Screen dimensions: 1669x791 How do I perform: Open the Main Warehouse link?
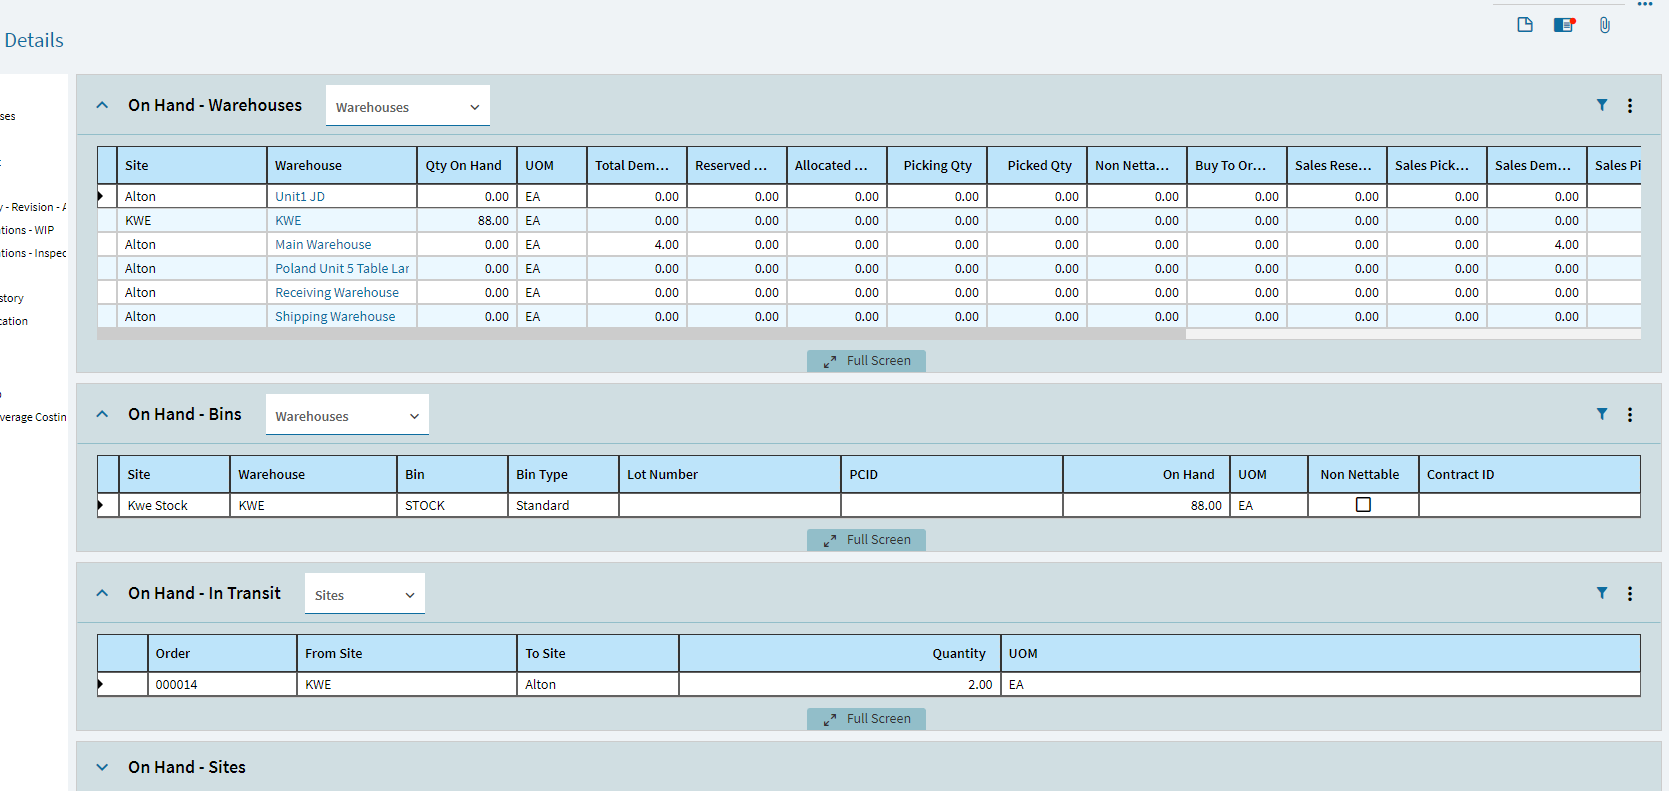(323, 245)
